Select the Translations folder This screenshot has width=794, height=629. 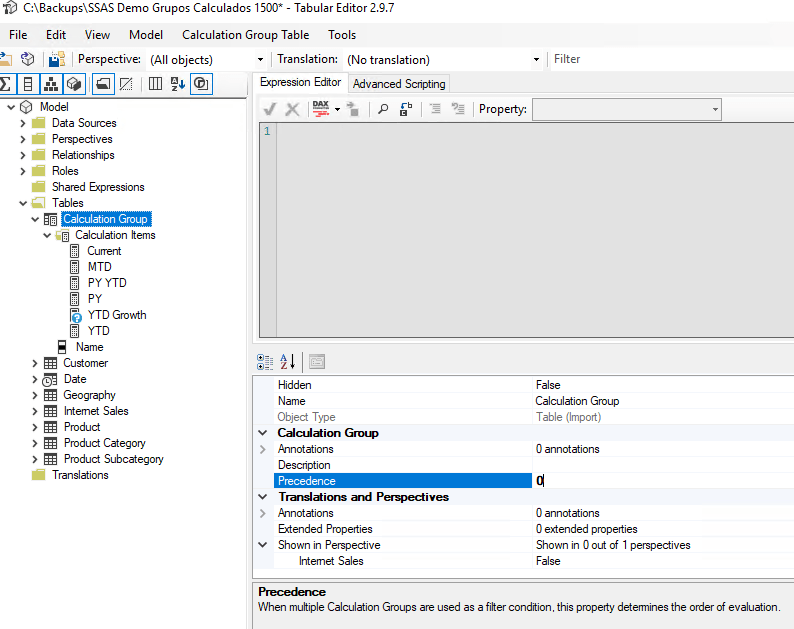coord(80,475)
